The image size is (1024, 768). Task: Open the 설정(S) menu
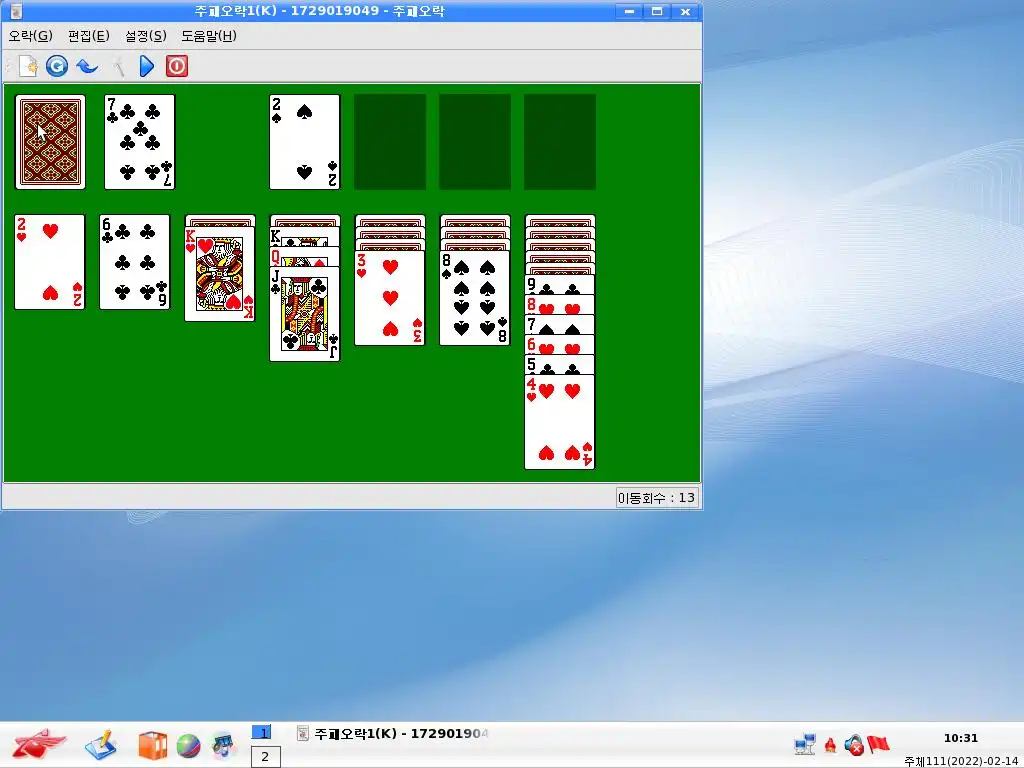click(x=146, y=36)
